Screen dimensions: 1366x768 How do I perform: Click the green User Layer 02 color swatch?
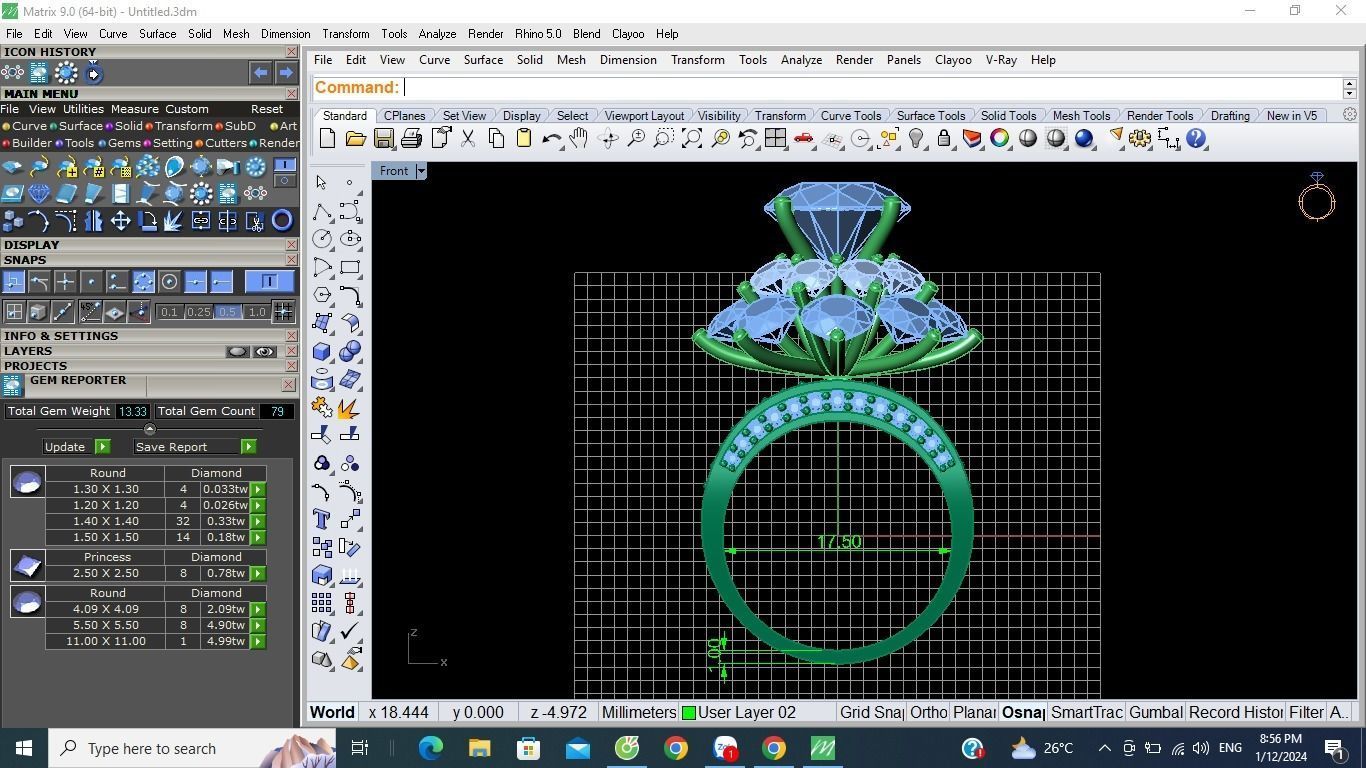(689, 713)
